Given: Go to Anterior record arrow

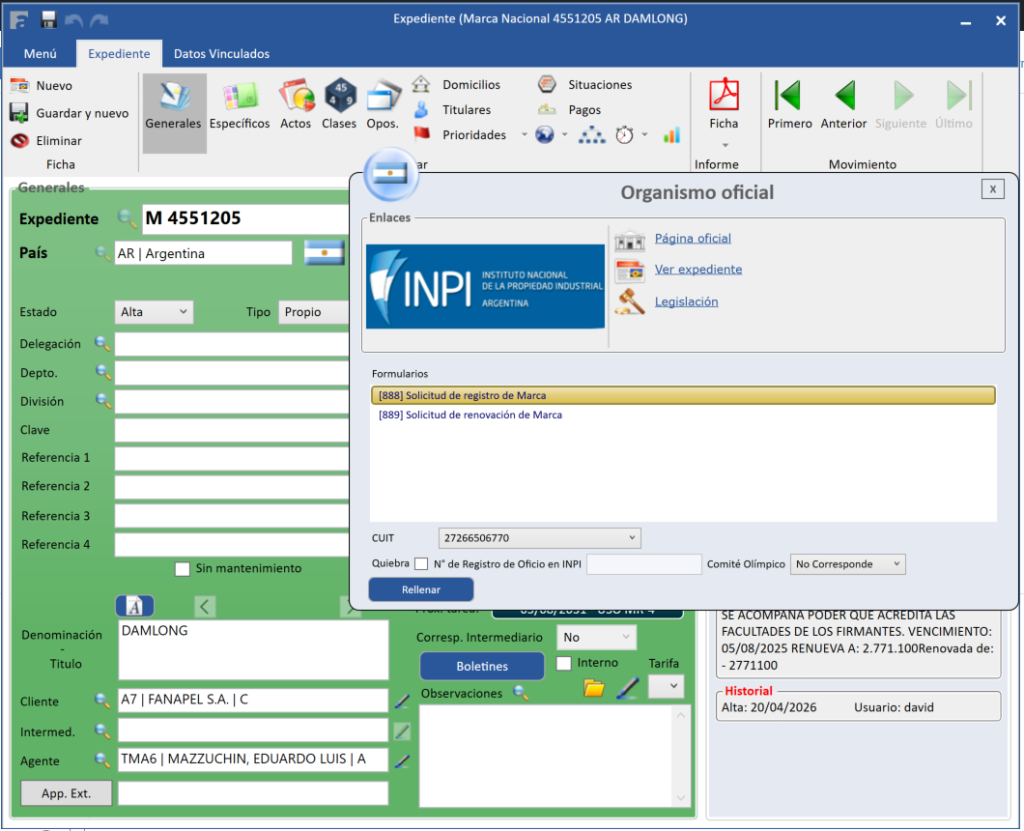Looking at the screenshot, I should [843, 96].
